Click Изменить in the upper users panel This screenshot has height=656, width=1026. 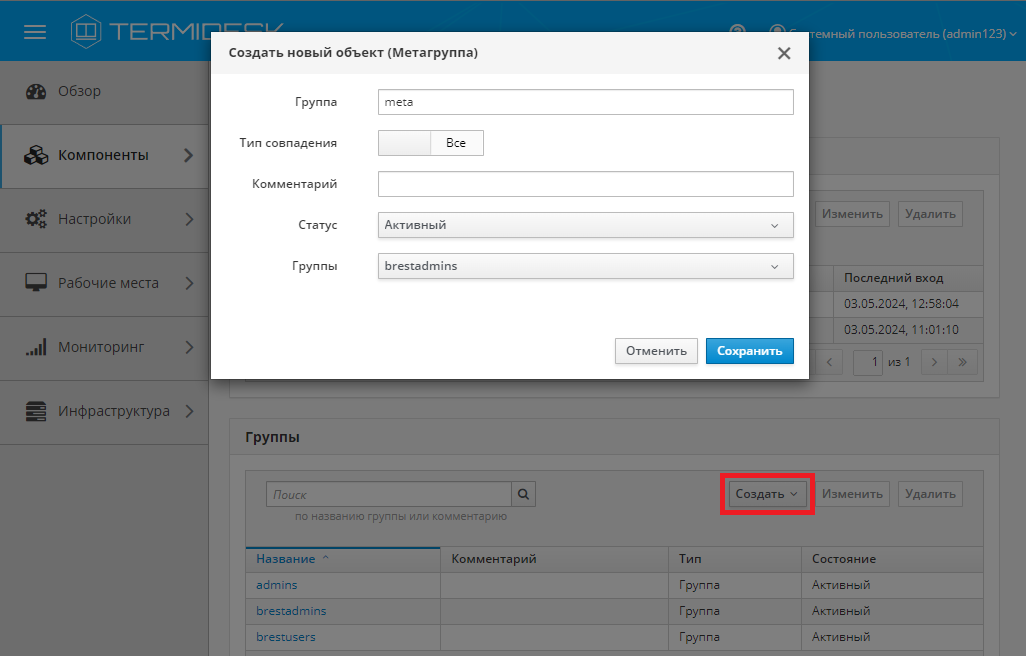(852, 214)
